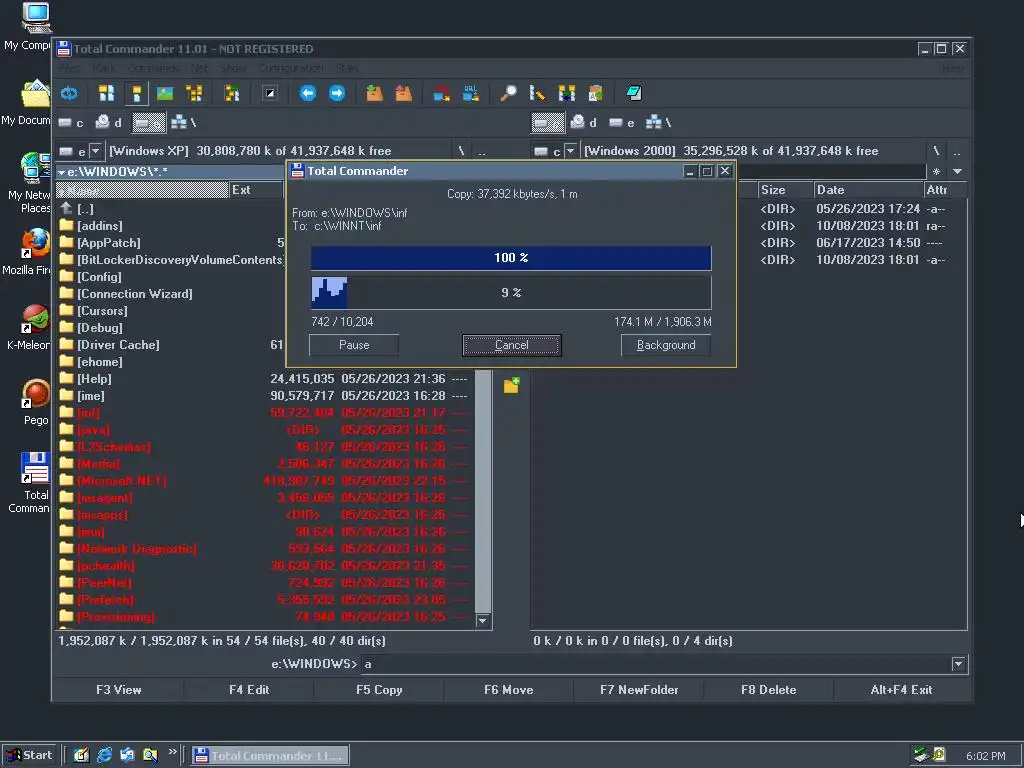1024x768 pixels.
Task: Select drive d in right drive bar
Action: (x=583, y=122)
